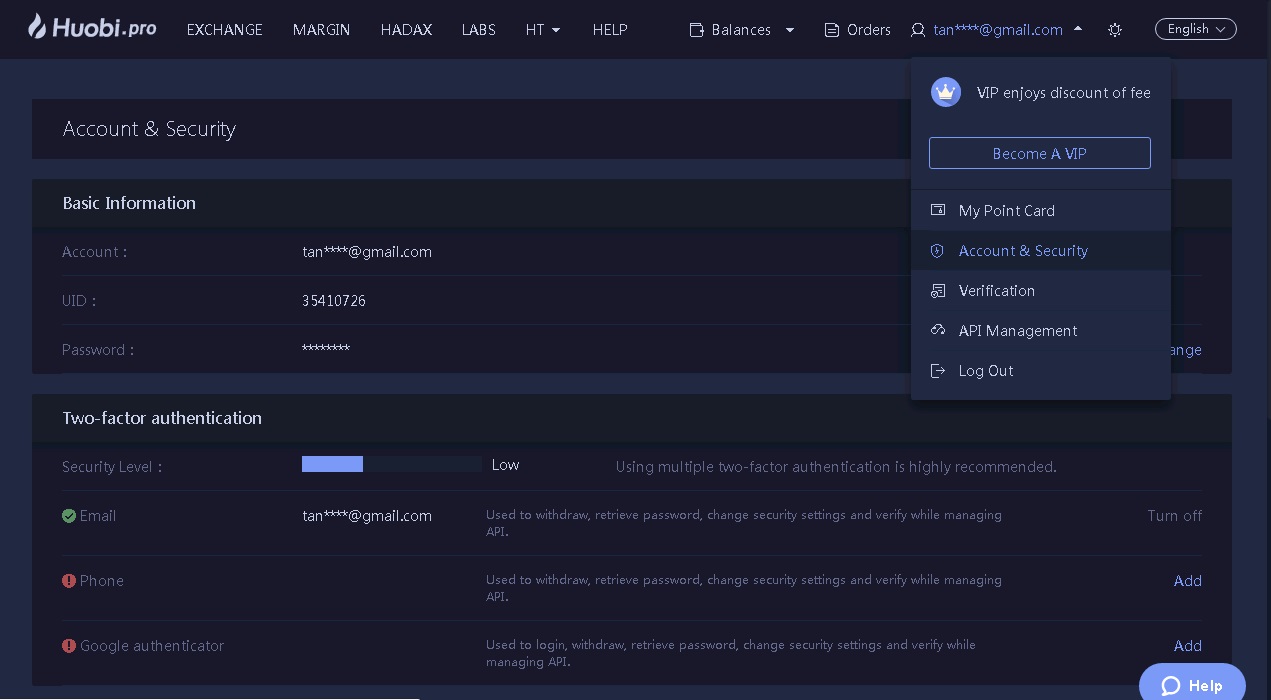Open the English language selector
This screenshot has width=1271, height=700.
click(1195, 29)
